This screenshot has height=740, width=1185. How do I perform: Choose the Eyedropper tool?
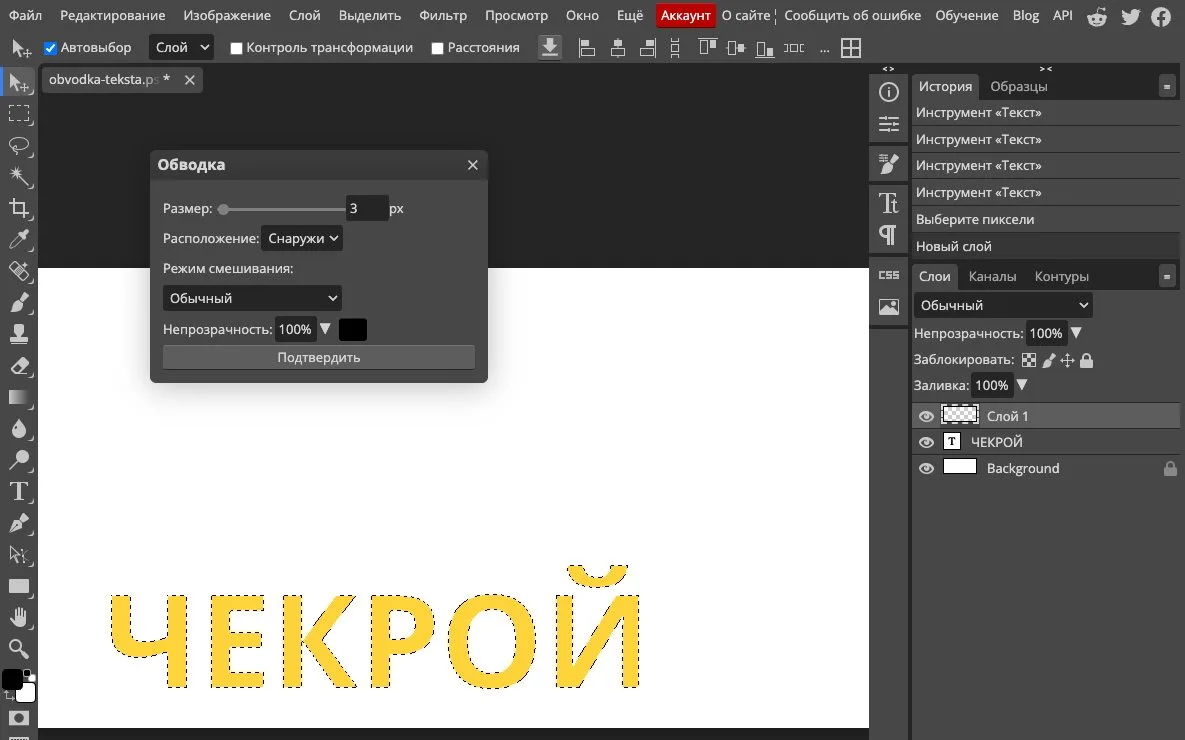19,240
